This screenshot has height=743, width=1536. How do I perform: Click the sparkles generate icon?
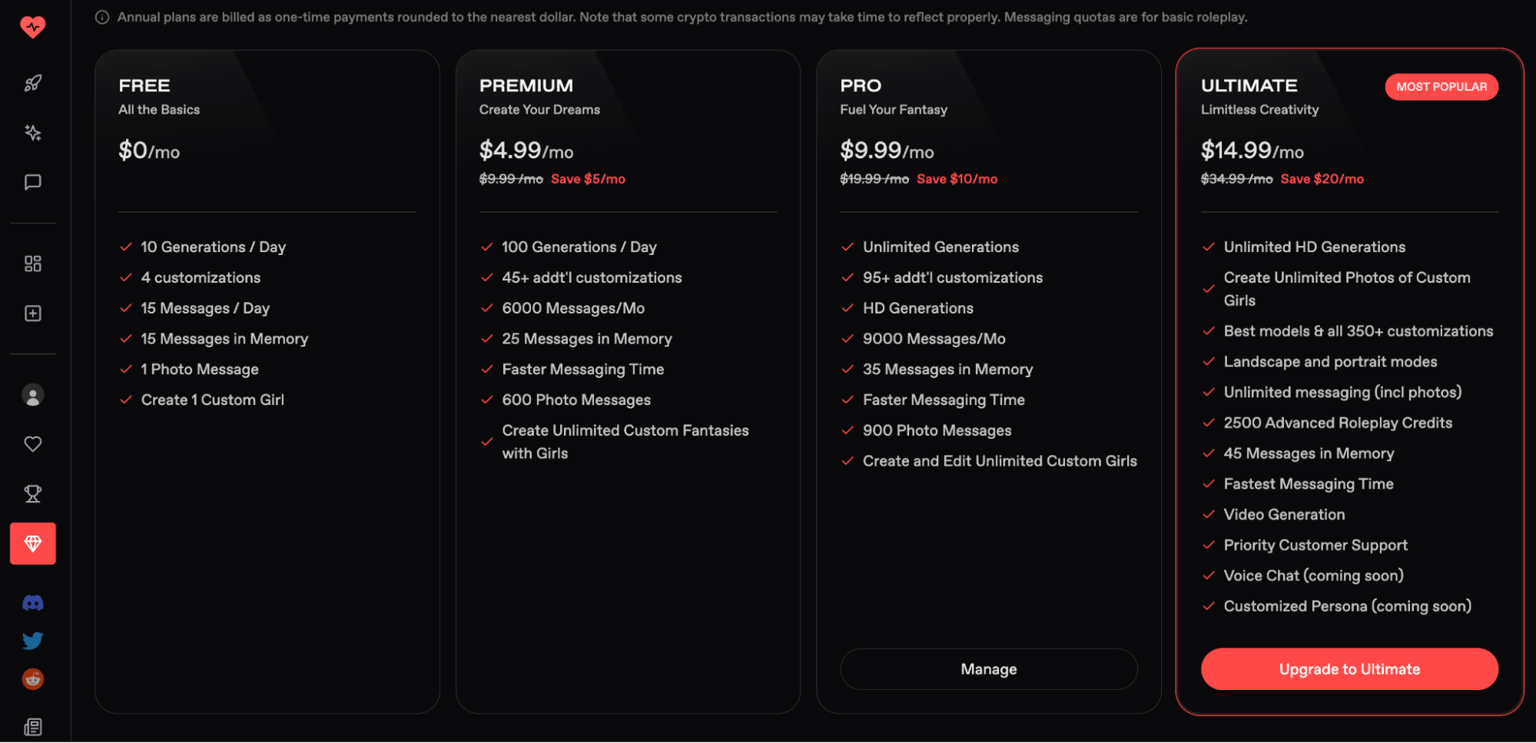[x=33, y=133]
